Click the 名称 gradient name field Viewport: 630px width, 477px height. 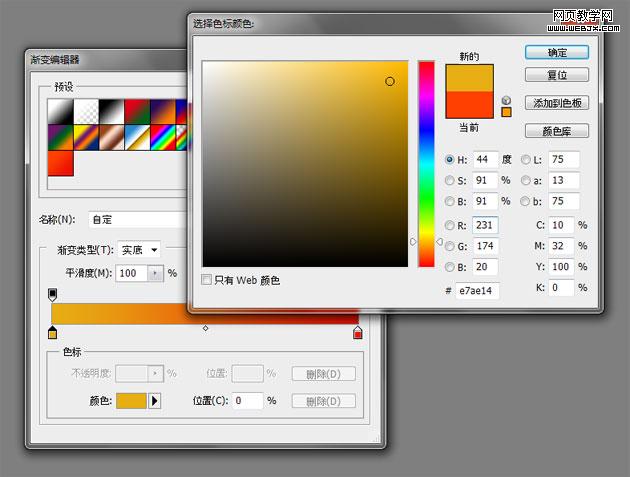click(138, 219)
